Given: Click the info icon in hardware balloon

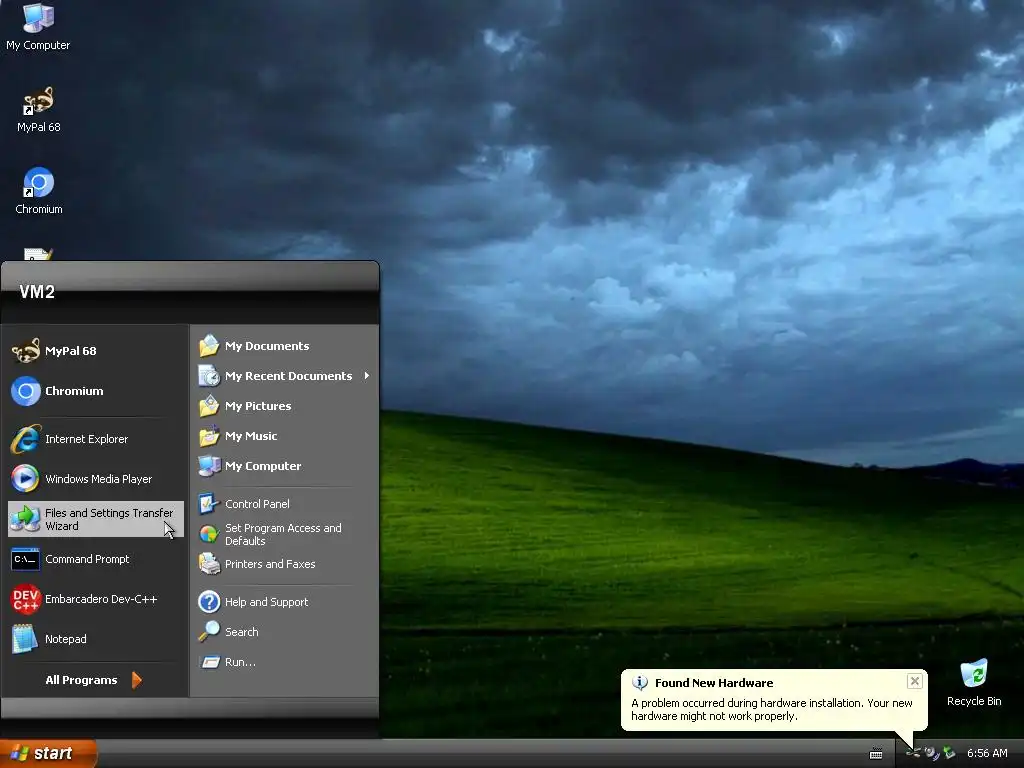Looking at the screenshot, I should pos(640,683).
